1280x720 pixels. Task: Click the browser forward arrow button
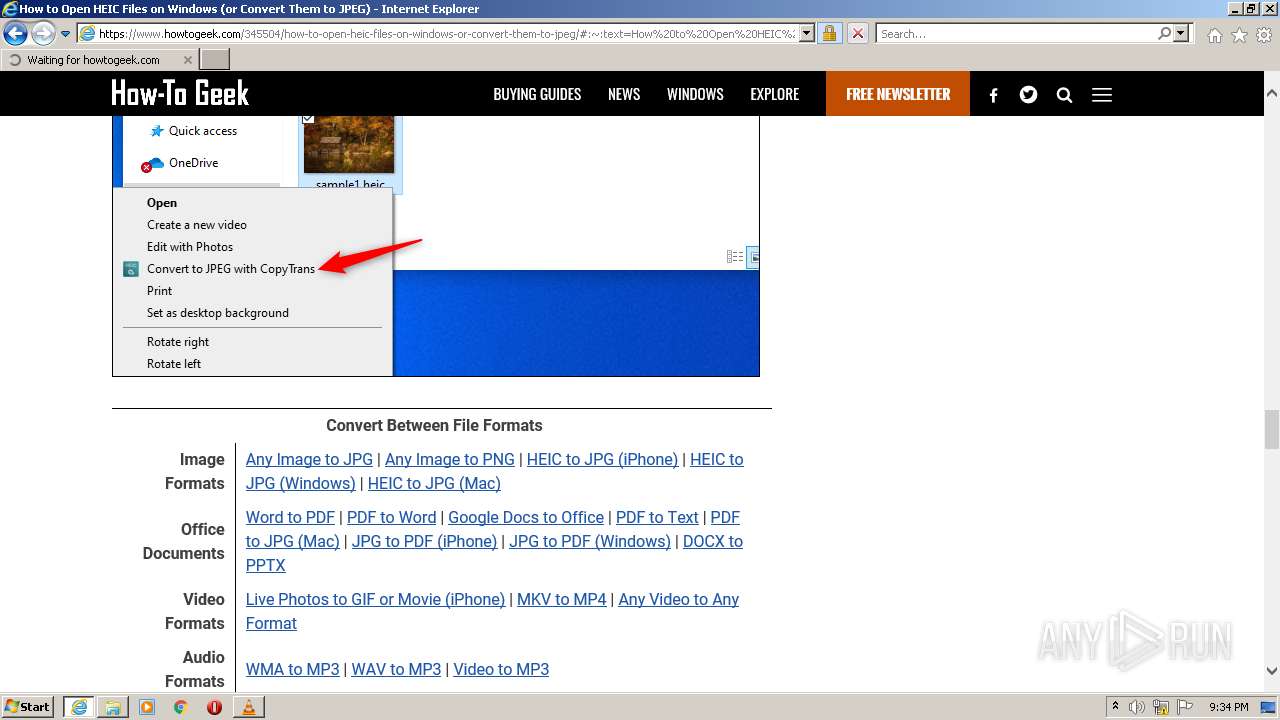click(x=43, y=33)
